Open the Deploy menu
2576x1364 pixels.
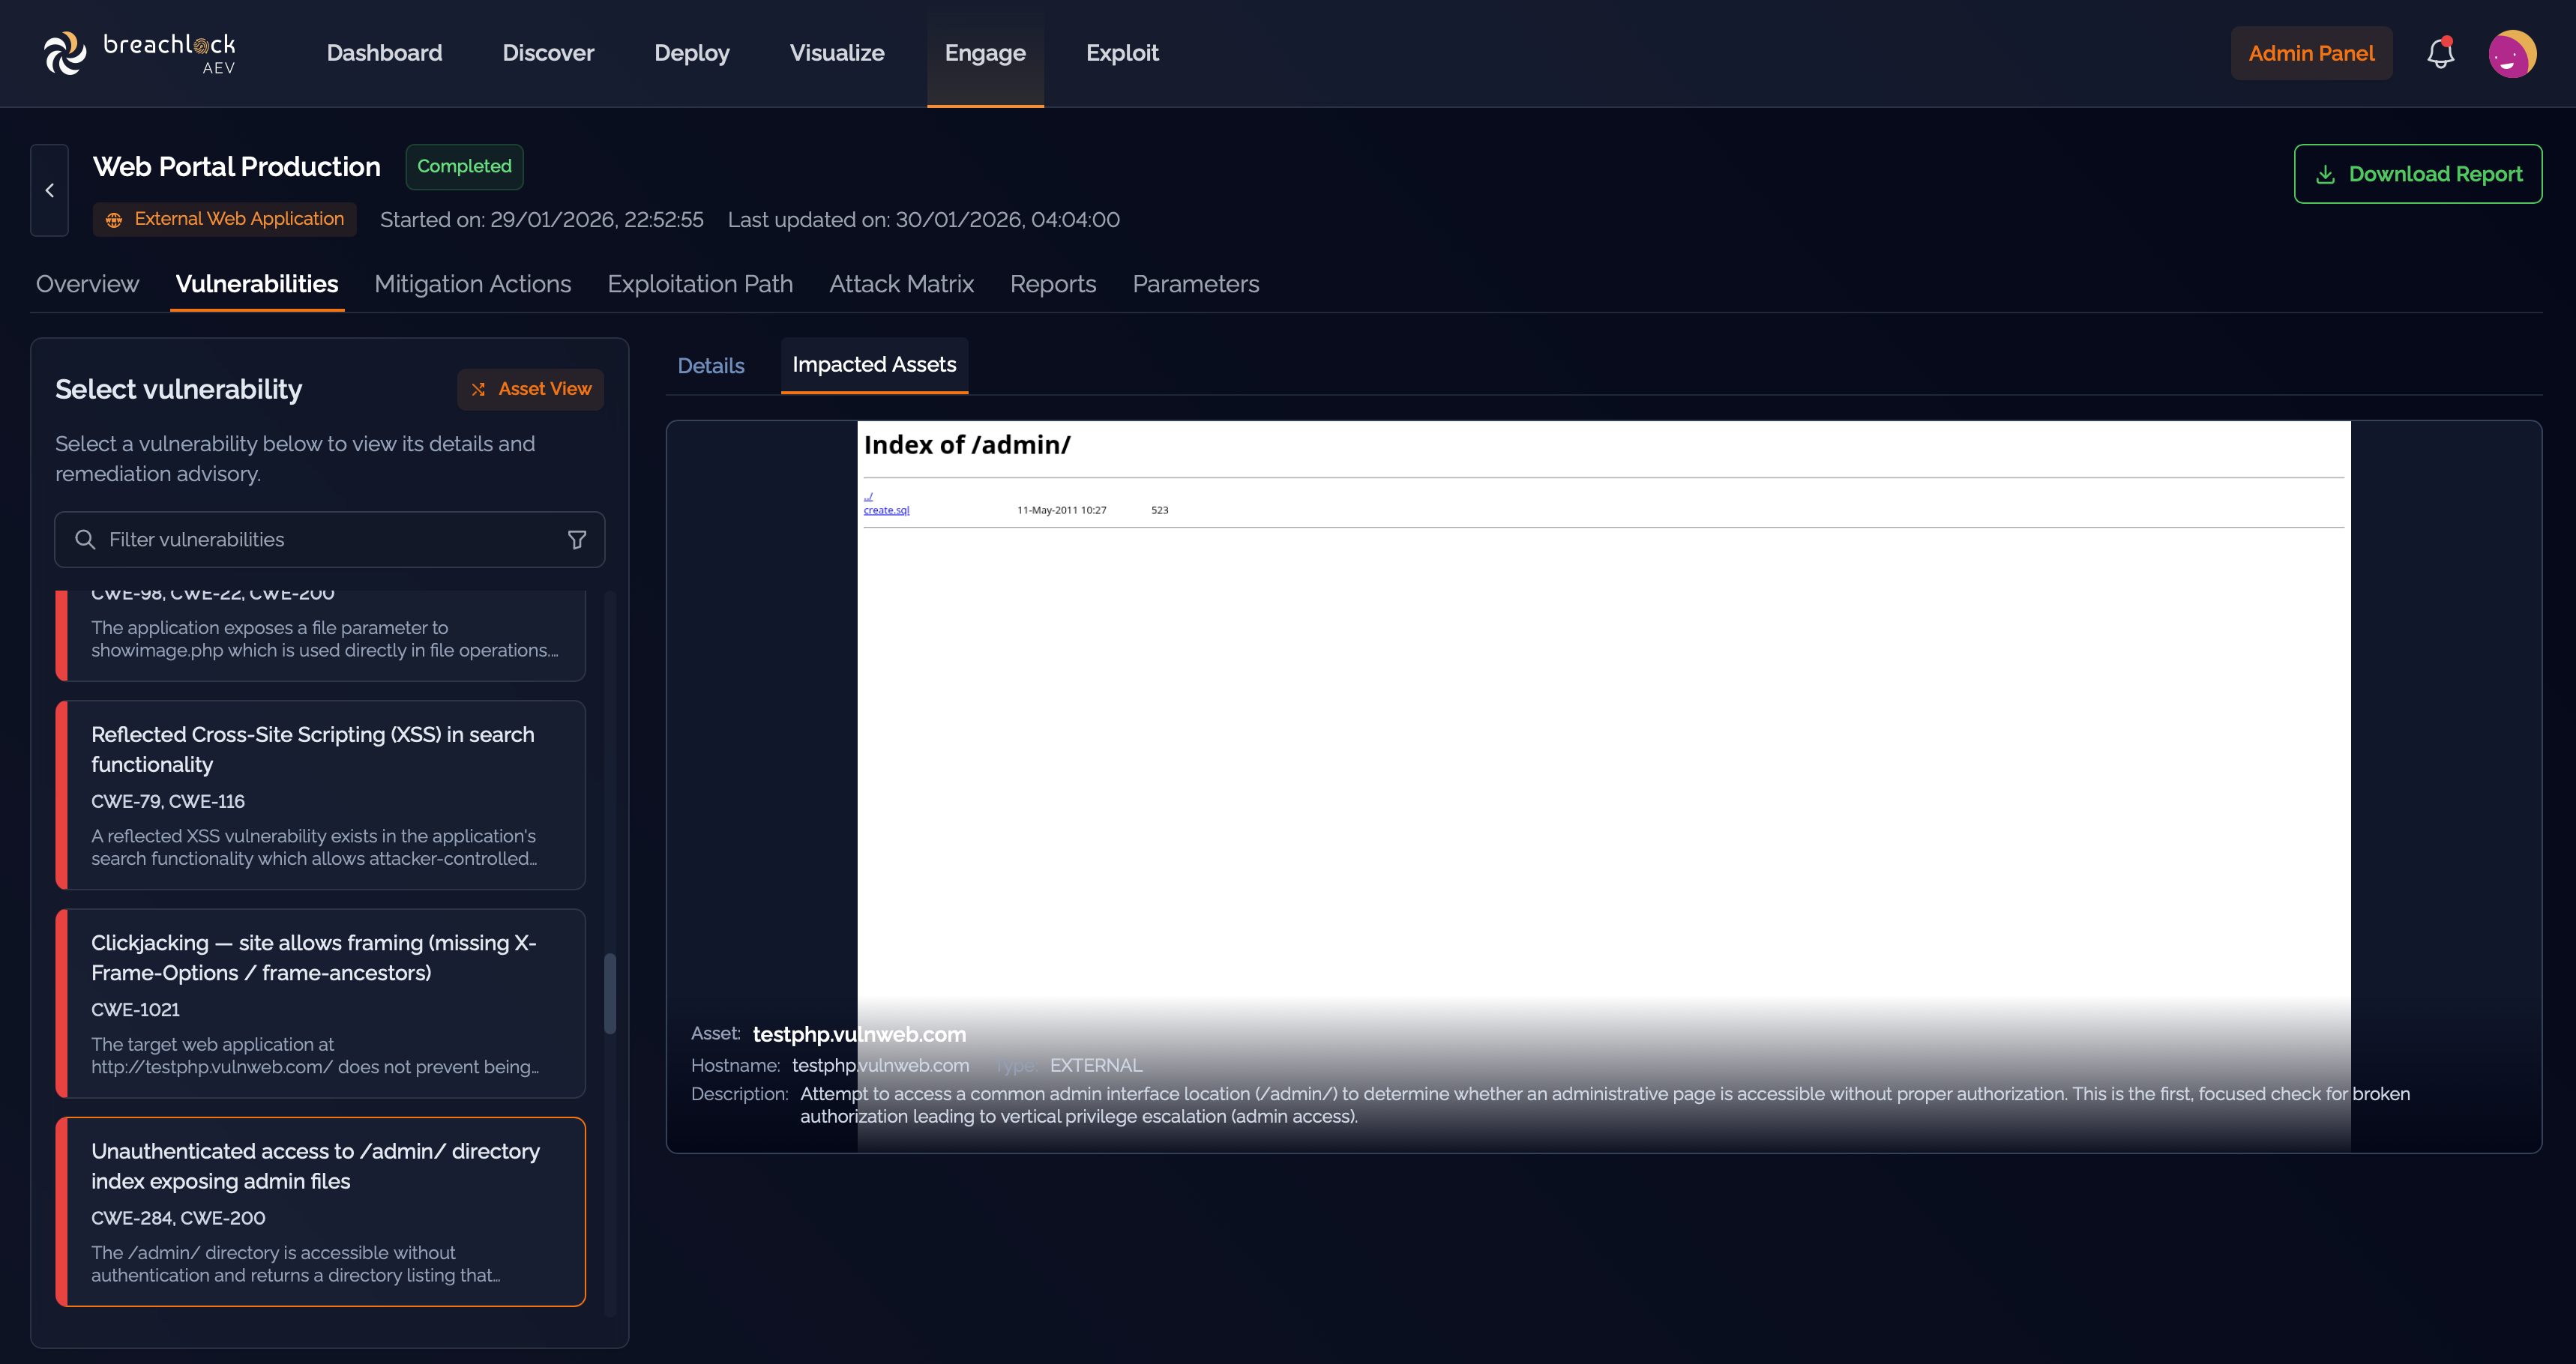point(692,53)
